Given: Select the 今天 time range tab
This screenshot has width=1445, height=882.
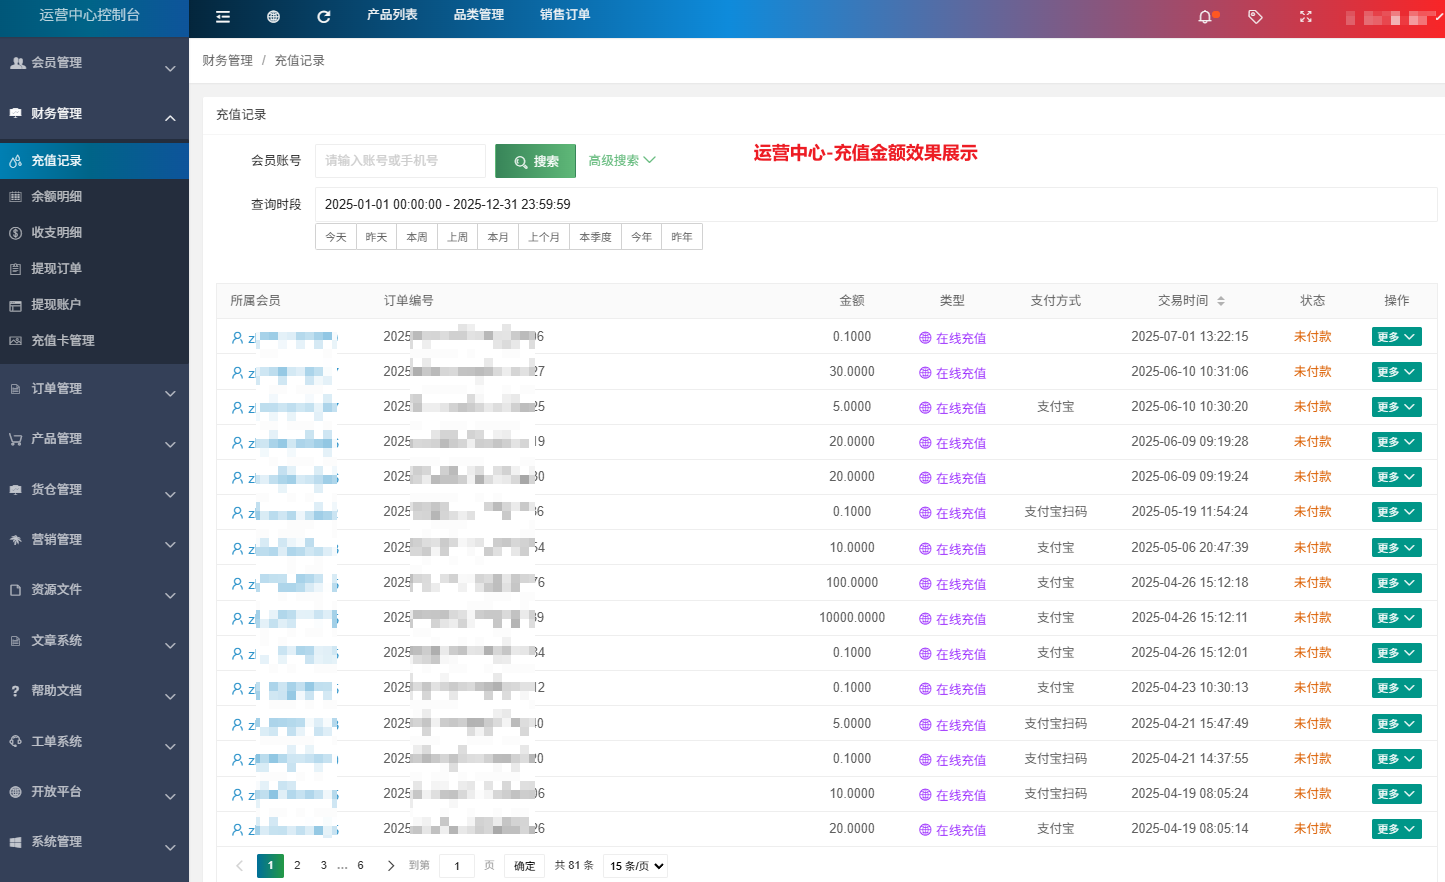Looking at the screenshot, I should coord(336,237).
